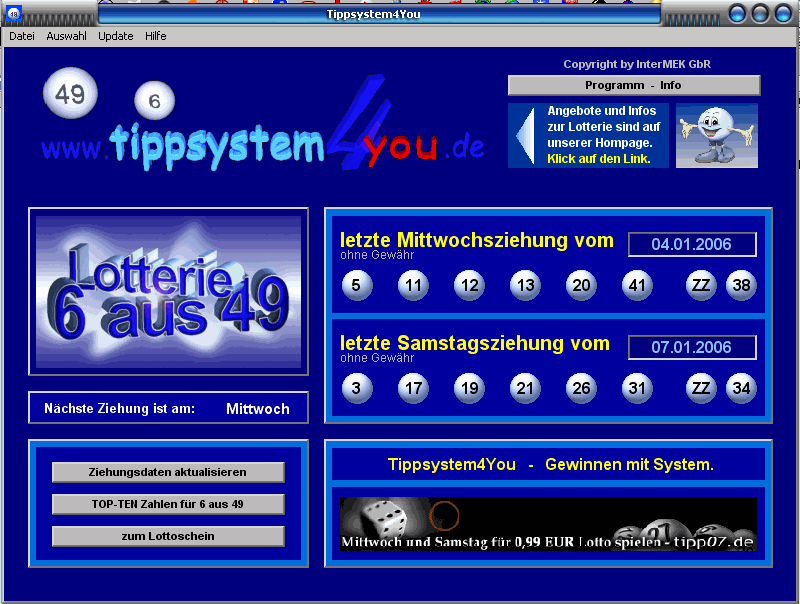Click the rightmost round title bar button
Viewport: 800px width, 604px height.
pos(783,14)
